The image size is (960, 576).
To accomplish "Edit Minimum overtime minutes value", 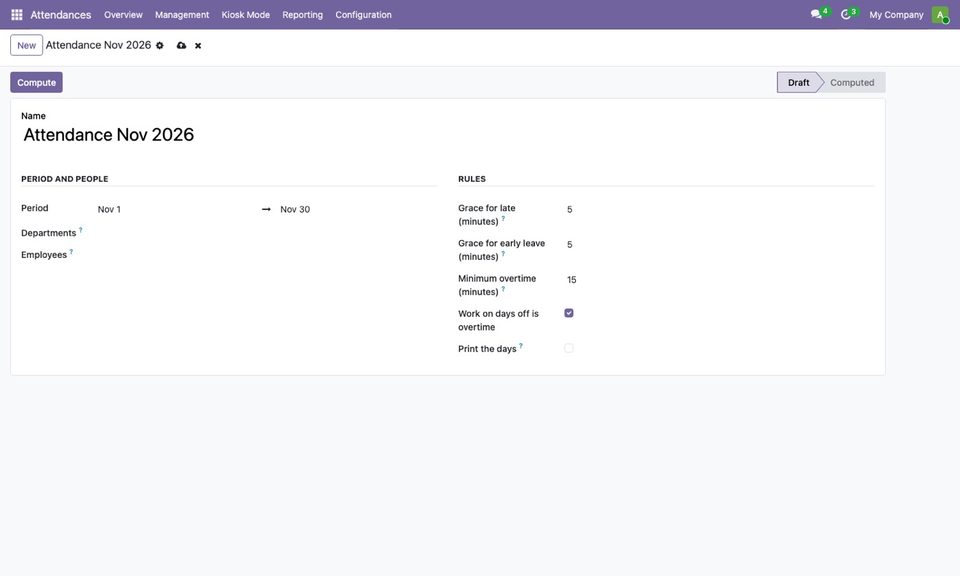I will click(x=719, y=280).
